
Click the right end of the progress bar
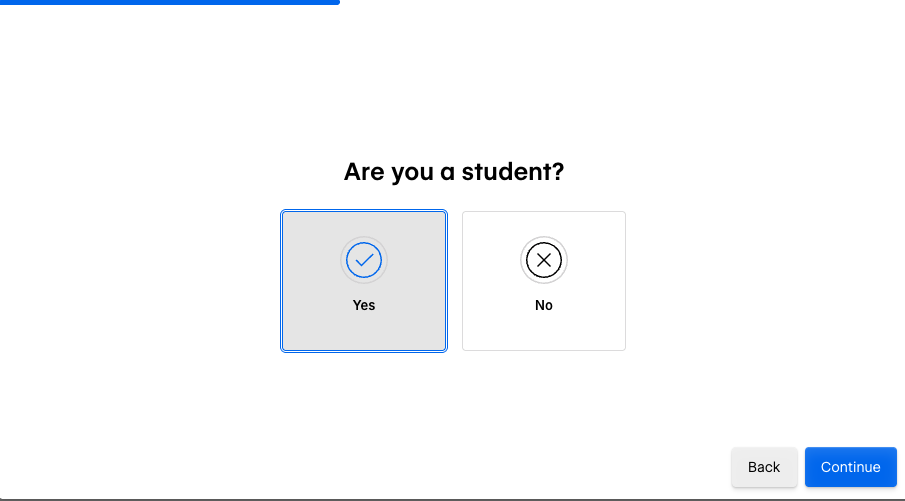337,2
